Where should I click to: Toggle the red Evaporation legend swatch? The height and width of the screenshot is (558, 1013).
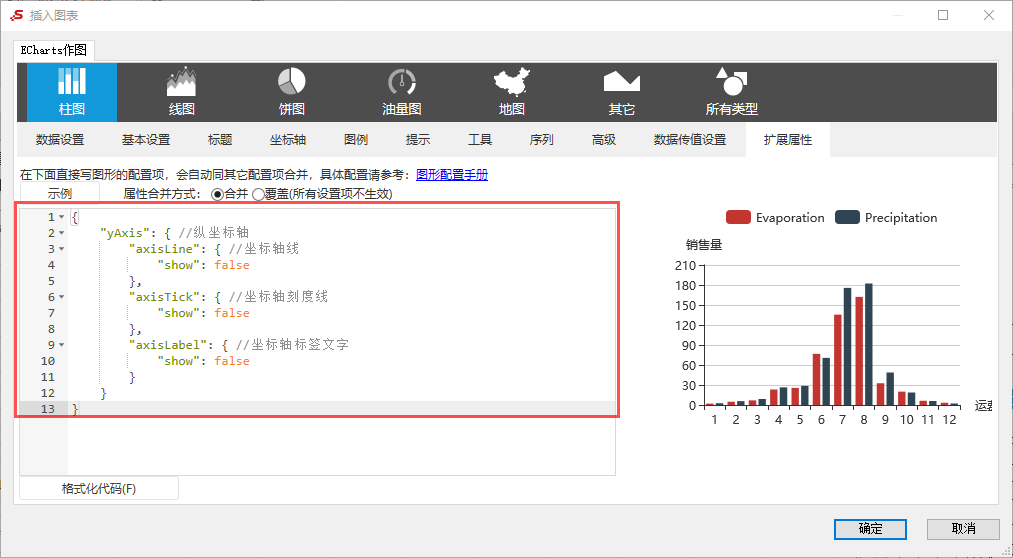point(738,218)
